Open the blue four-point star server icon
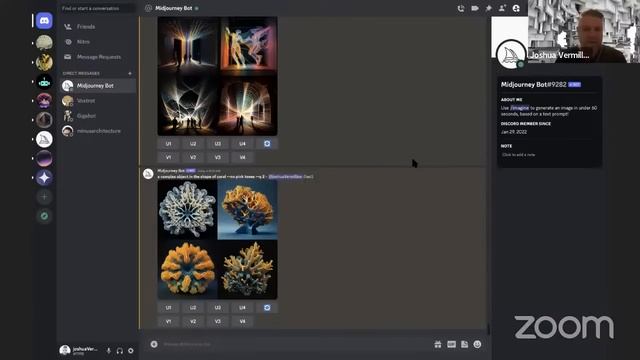 (44, 178)
